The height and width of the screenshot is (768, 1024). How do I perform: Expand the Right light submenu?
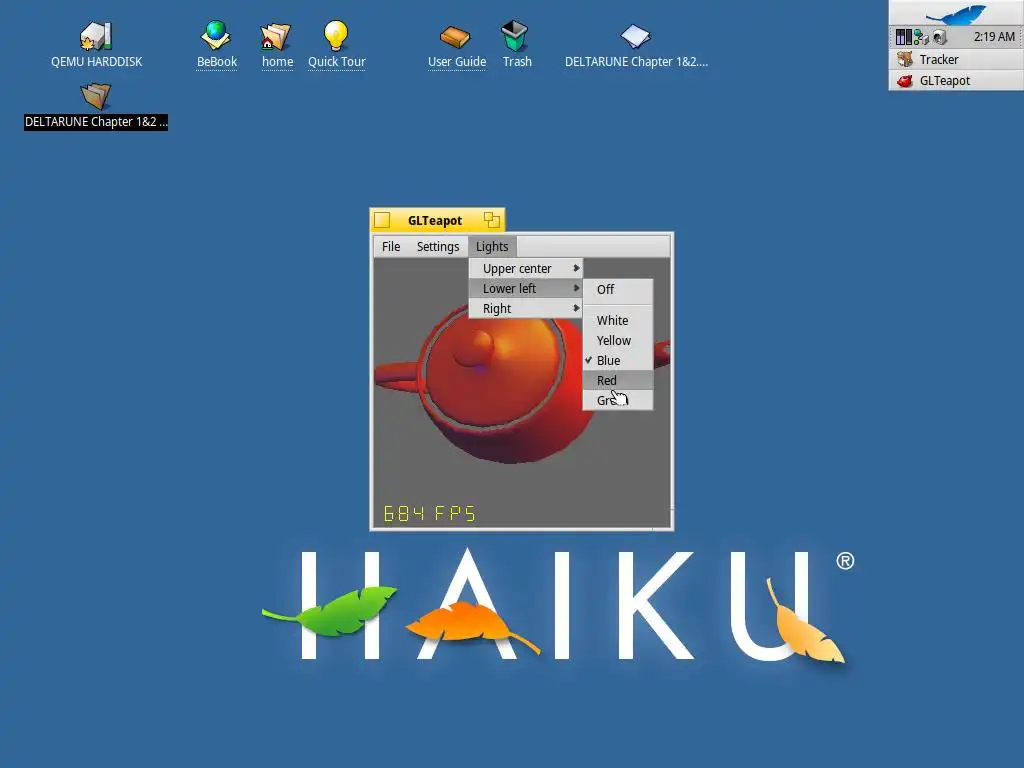click(x=526, y=309)
